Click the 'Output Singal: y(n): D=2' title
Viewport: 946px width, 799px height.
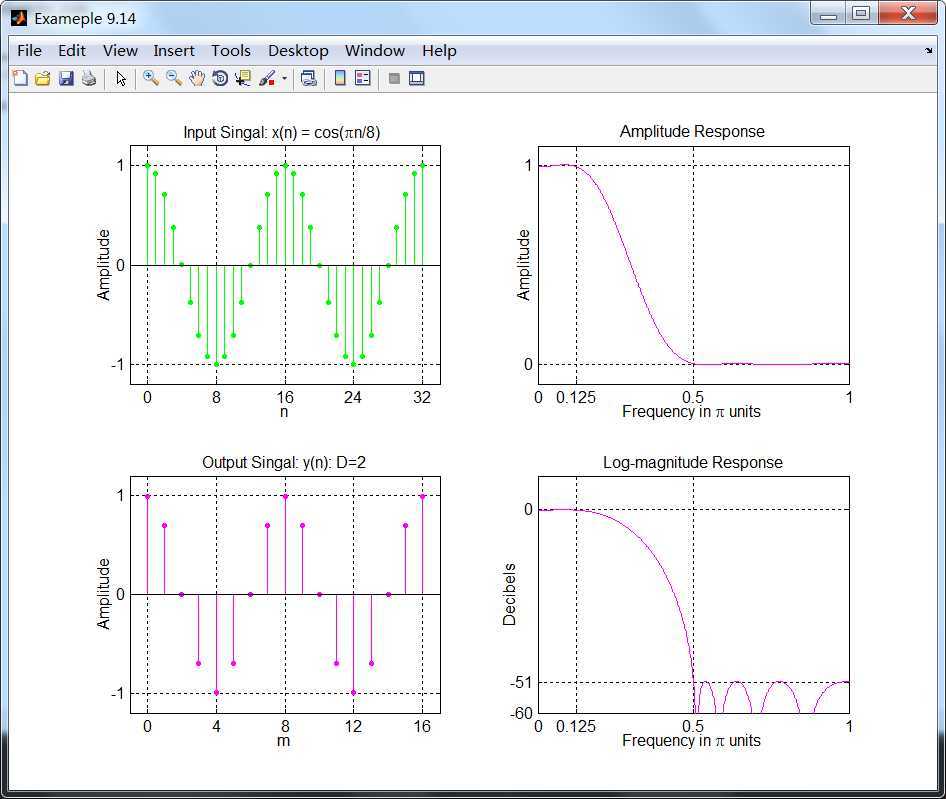click(284, 463)
